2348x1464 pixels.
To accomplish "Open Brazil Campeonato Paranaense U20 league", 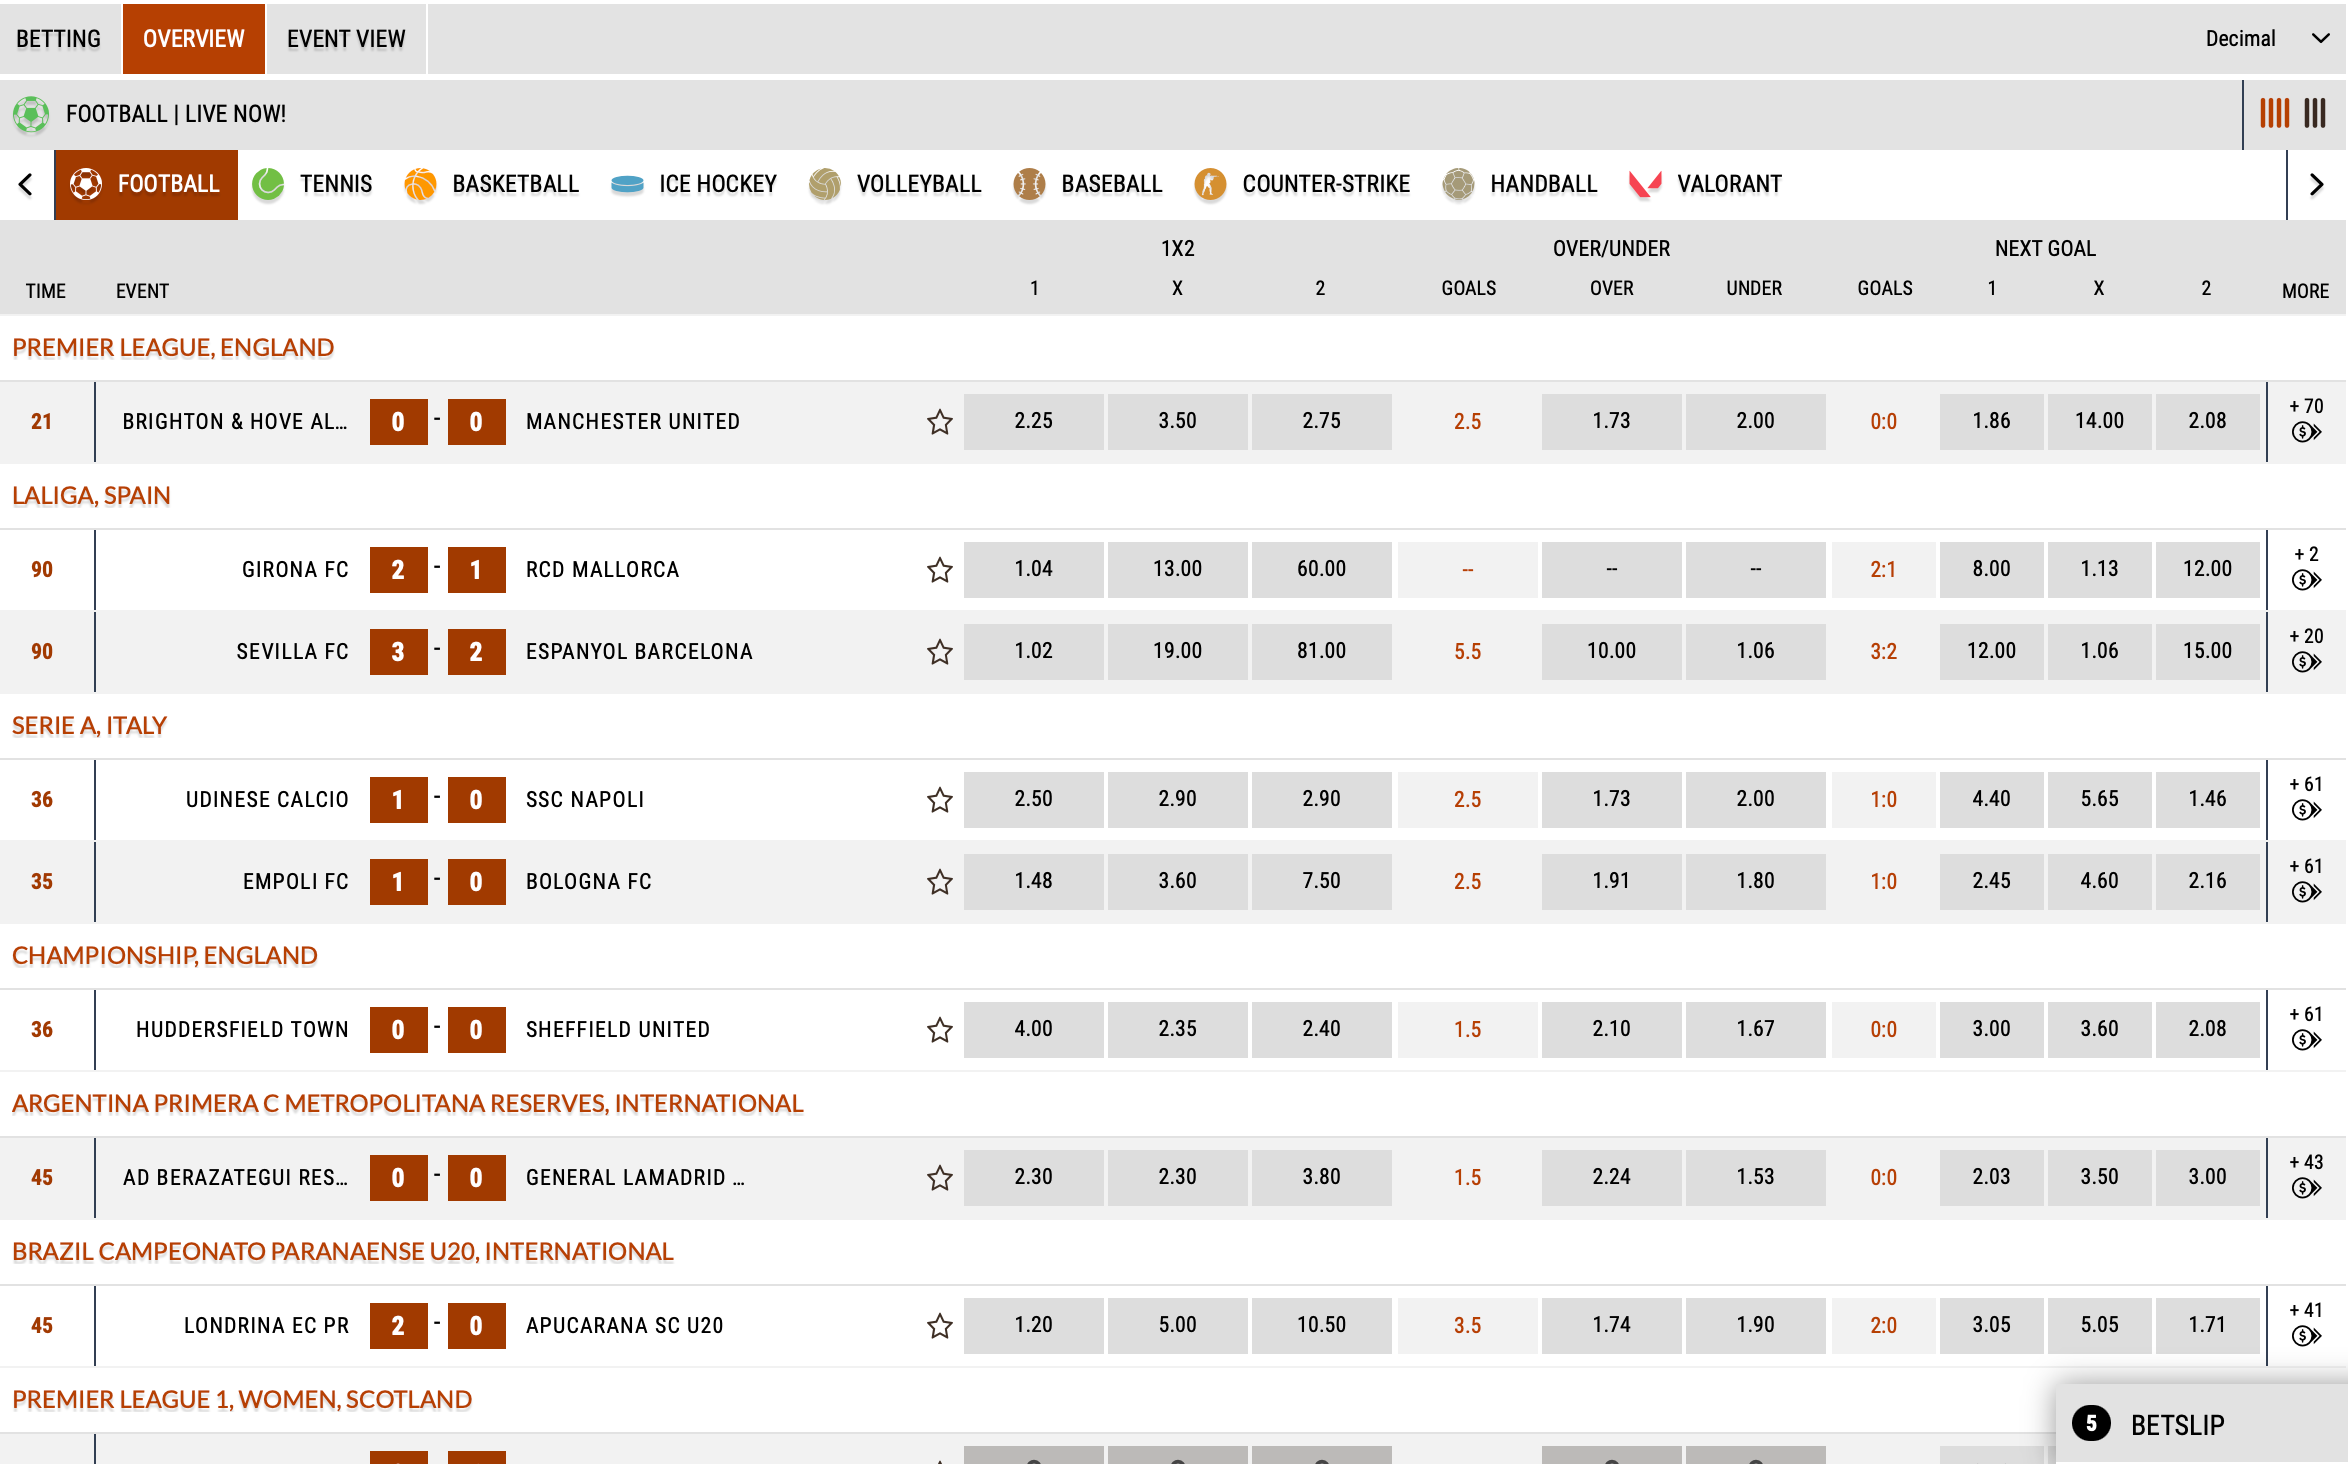I will (x=343, y=1252).
